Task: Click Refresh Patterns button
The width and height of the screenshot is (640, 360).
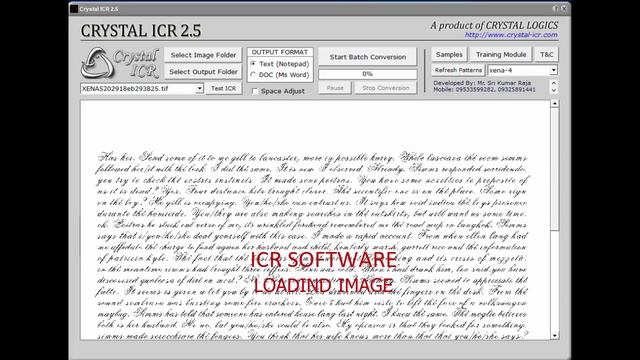Action: (458, 70)
